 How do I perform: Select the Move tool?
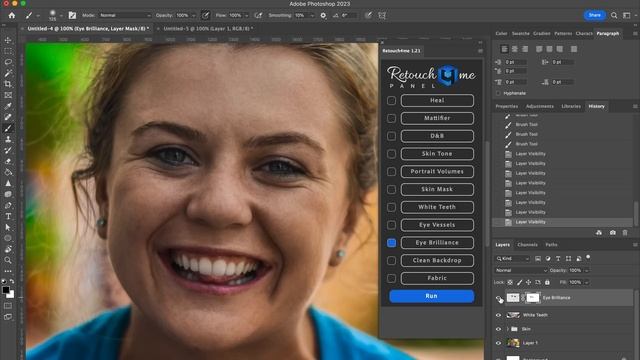tap(8, 40)
